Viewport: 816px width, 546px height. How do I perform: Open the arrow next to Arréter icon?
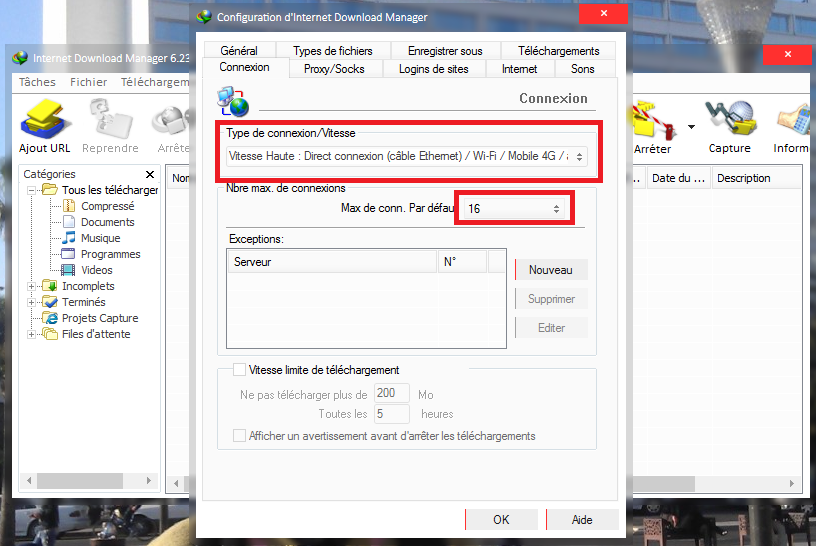[691, 127]
